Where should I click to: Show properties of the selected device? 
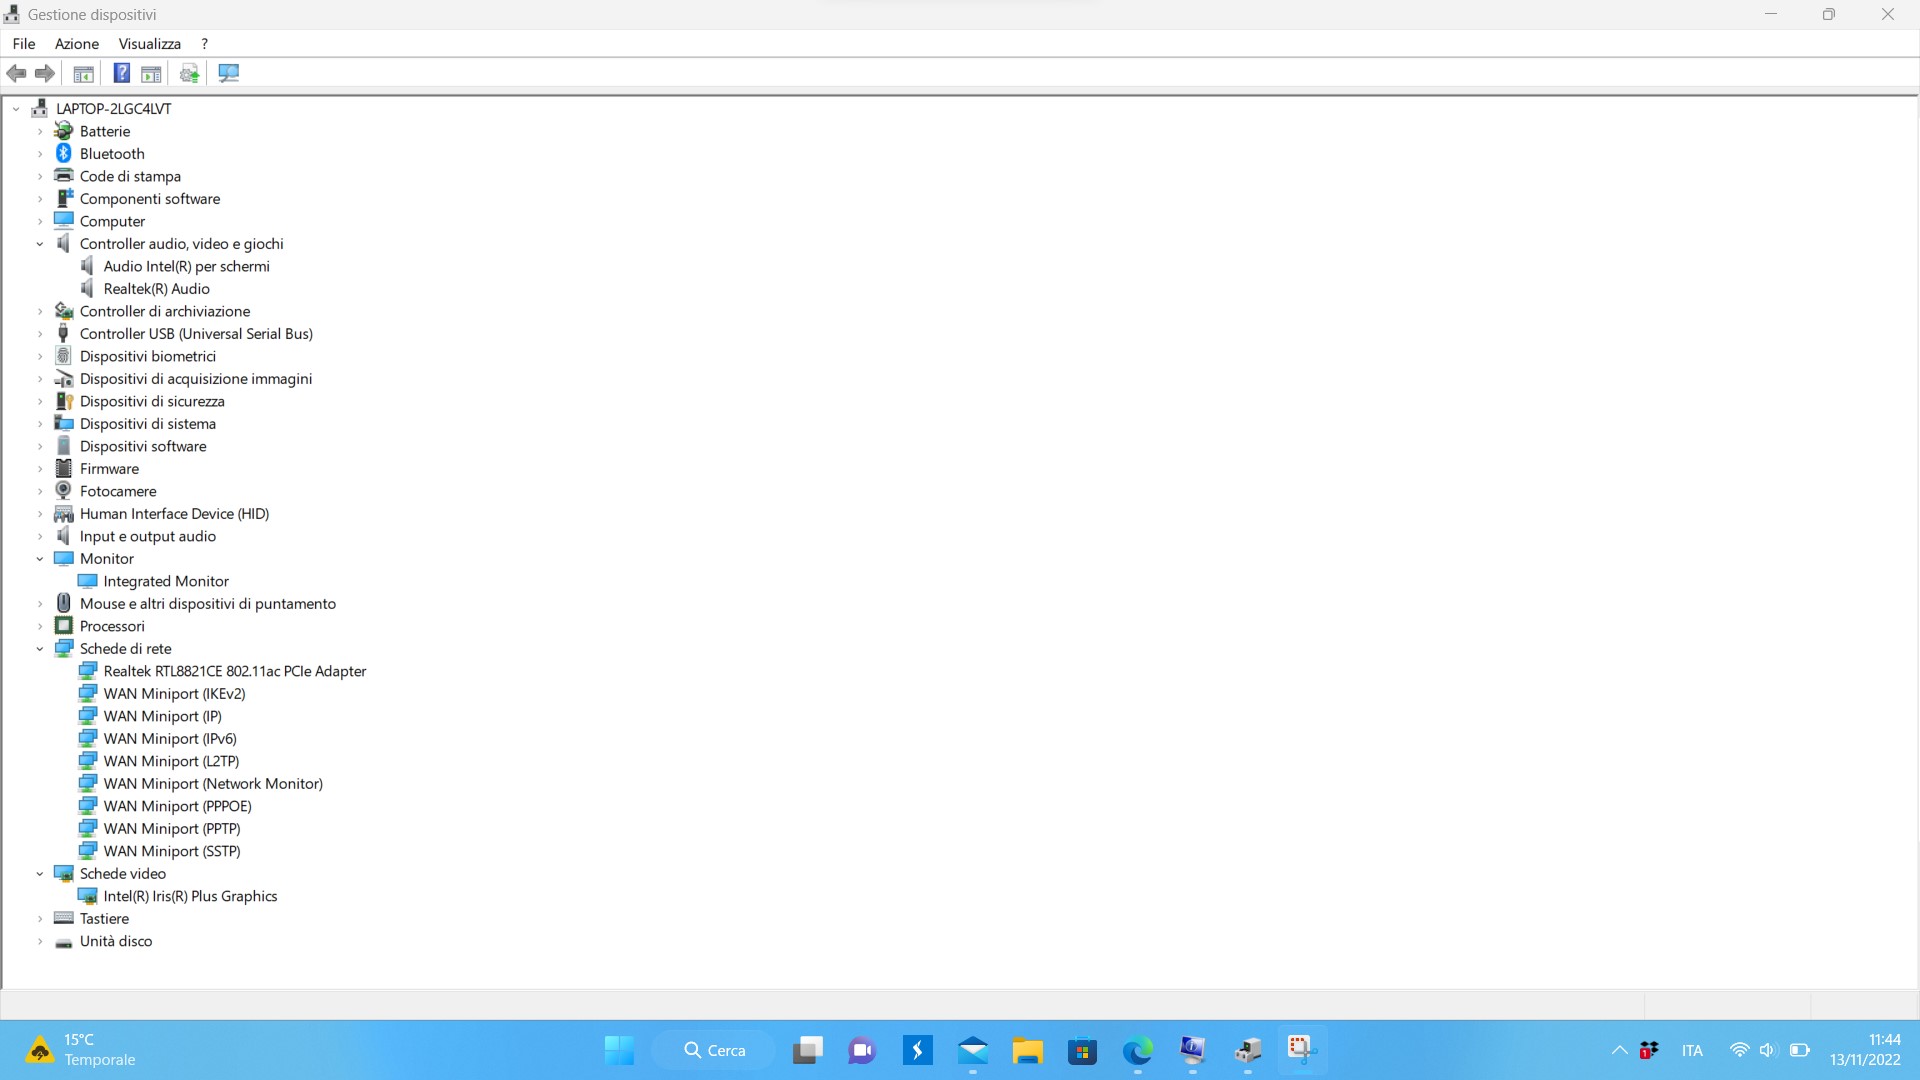(151, 73)
